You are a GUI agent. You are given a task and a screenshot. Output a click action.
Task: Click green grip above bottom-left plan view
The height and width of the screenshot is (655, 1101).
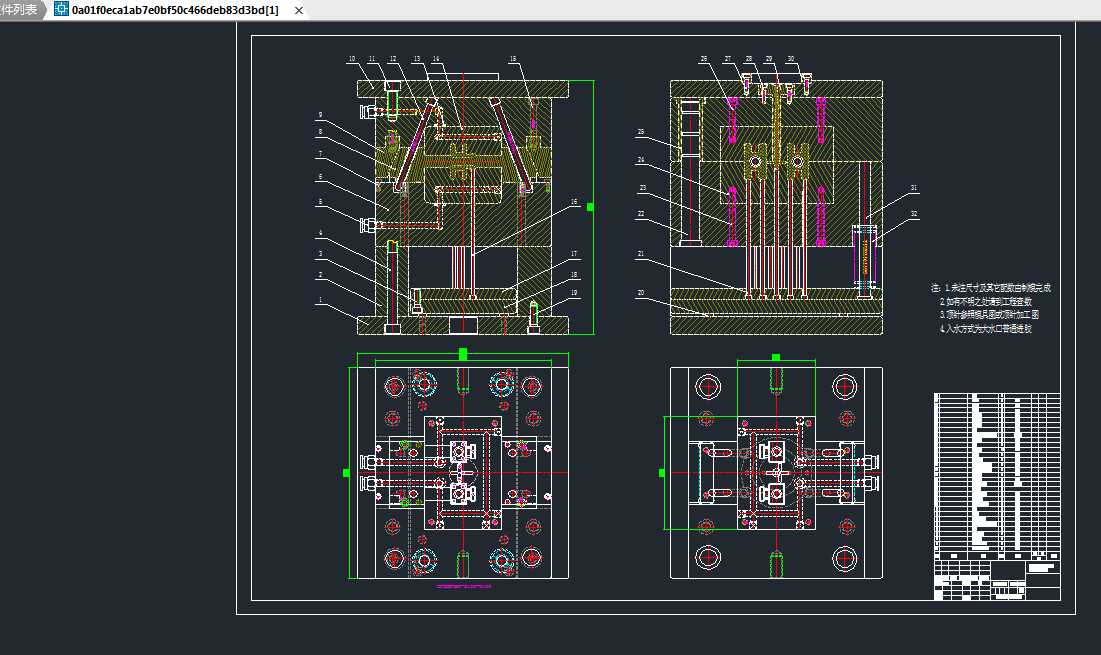pos(463,354)
